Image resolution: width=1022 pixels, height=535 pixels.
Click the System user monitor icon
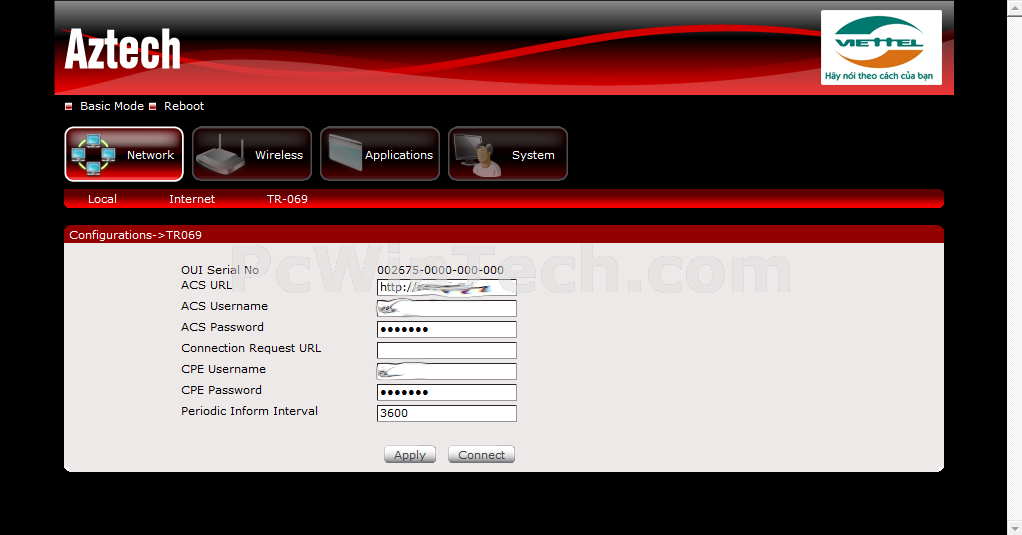477,155
